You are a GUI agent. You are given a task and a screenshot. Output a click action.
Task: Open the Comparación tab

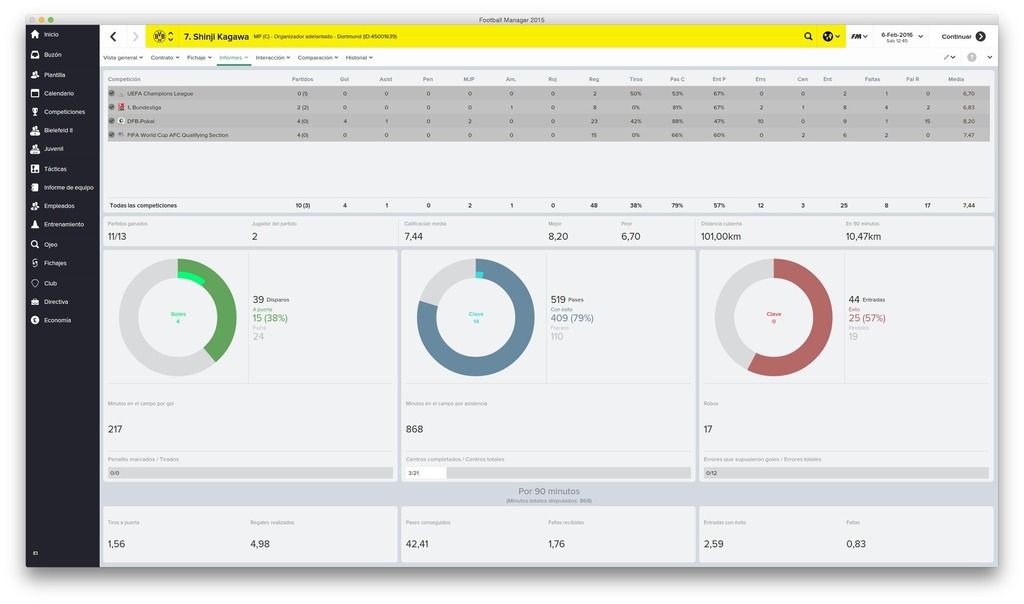click(x=317, y=57)
